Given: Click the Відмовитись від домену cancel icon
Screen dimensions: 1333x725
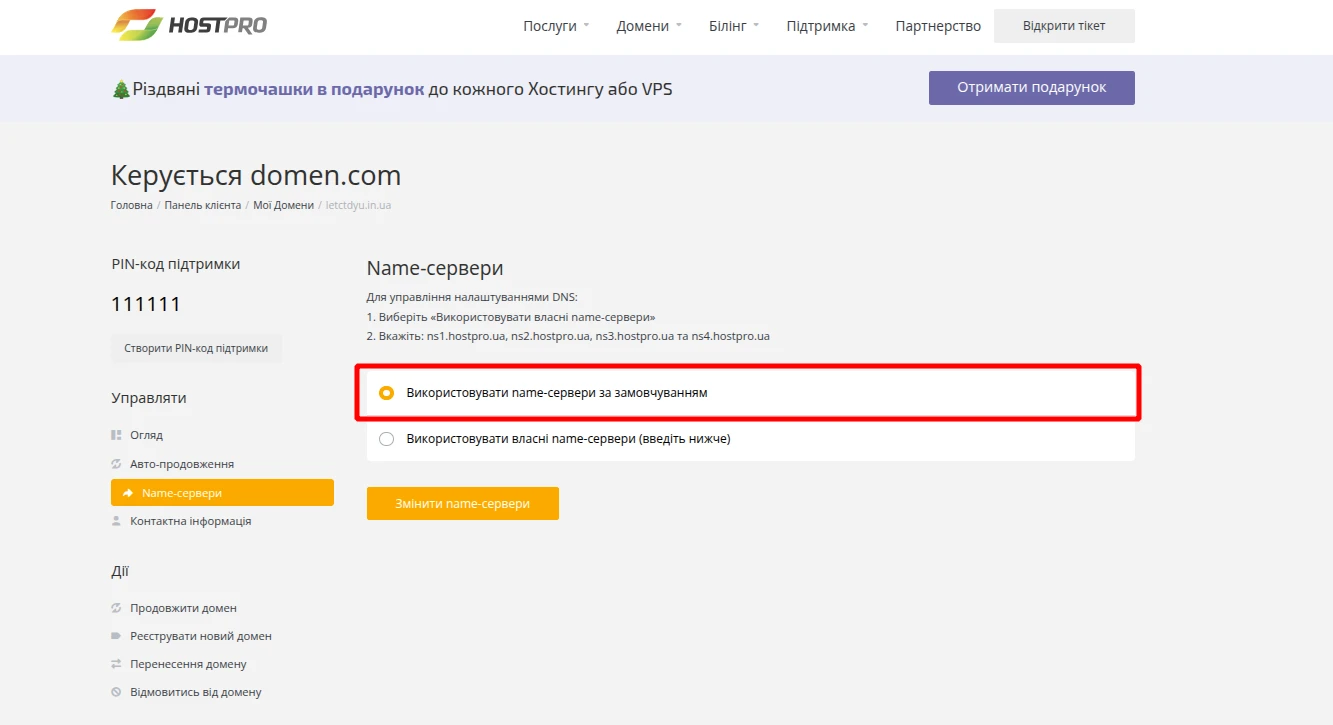Looking at the screenshot, I should (x=117, y=691).
